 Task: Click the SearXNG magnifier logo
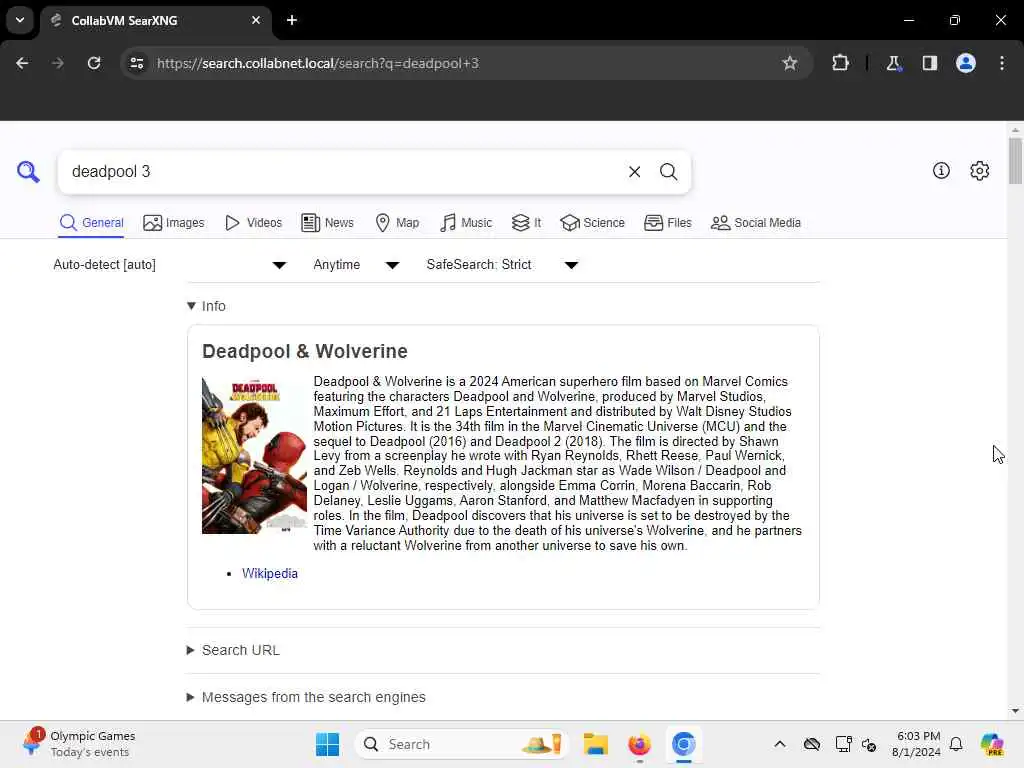pyautogui.click(x=28, y=172)
